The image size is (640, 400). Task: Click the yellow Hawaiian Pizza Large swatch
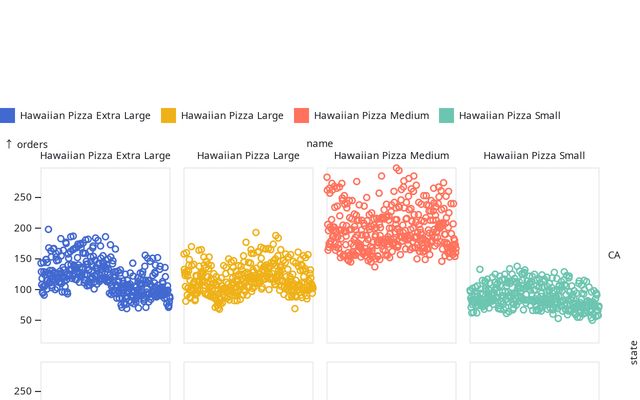coord(168,115)
